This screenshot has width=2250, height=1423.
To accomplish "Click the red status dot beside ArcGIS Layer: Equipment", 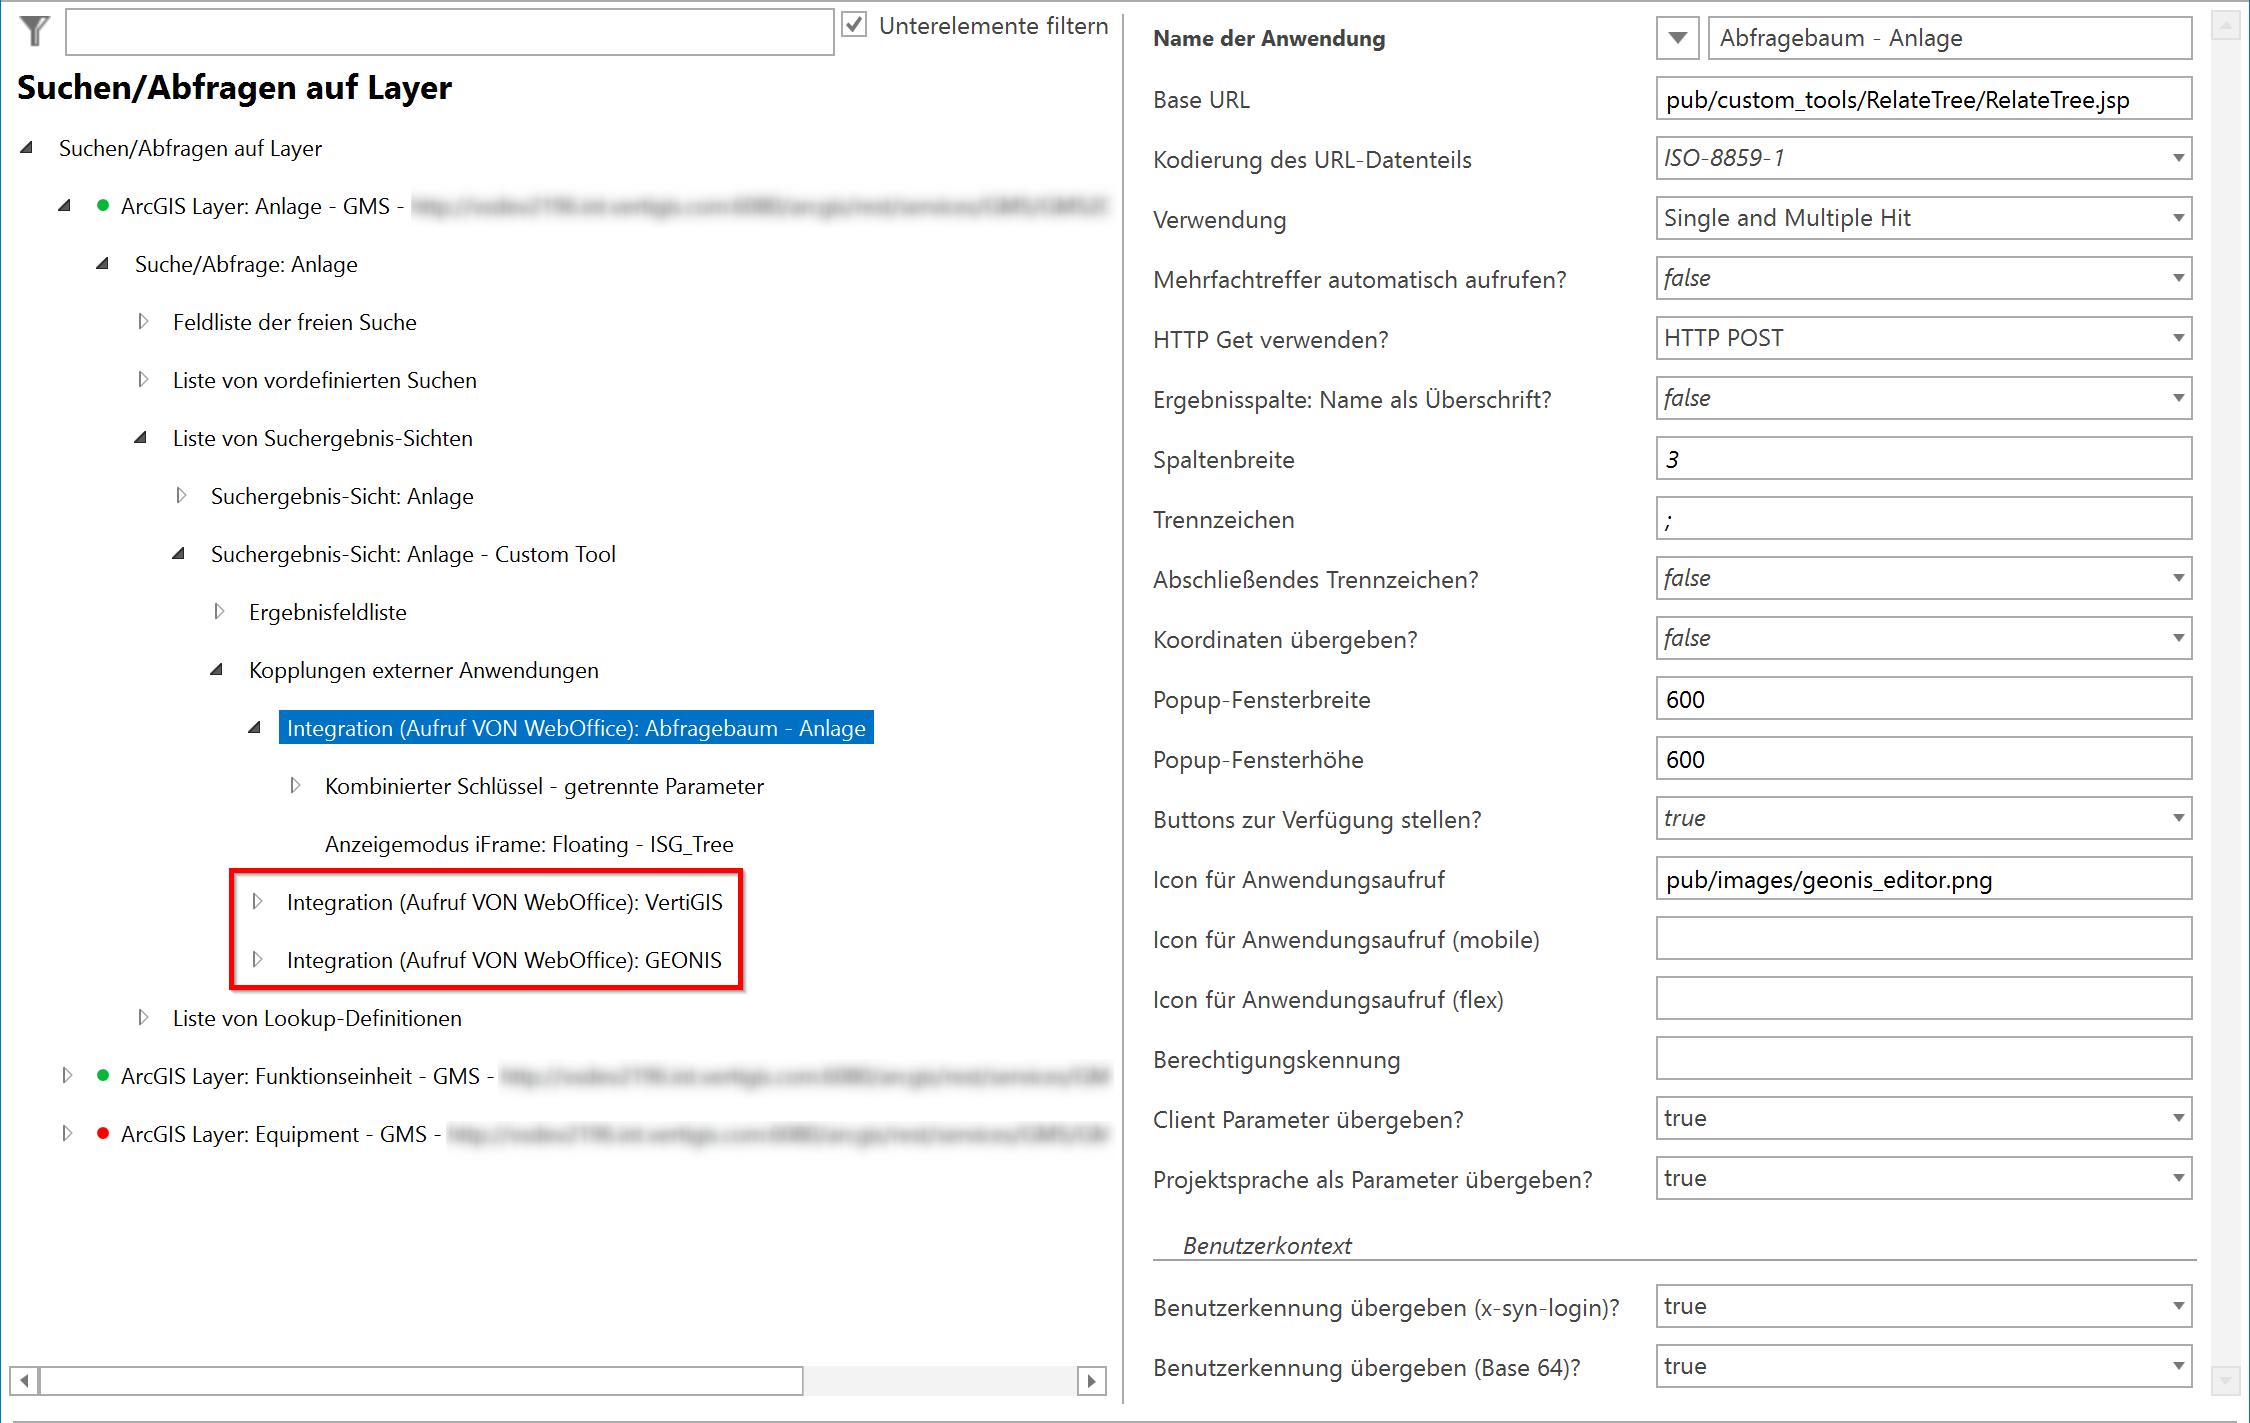I will pyautogui.click(x=101, y=1134).
